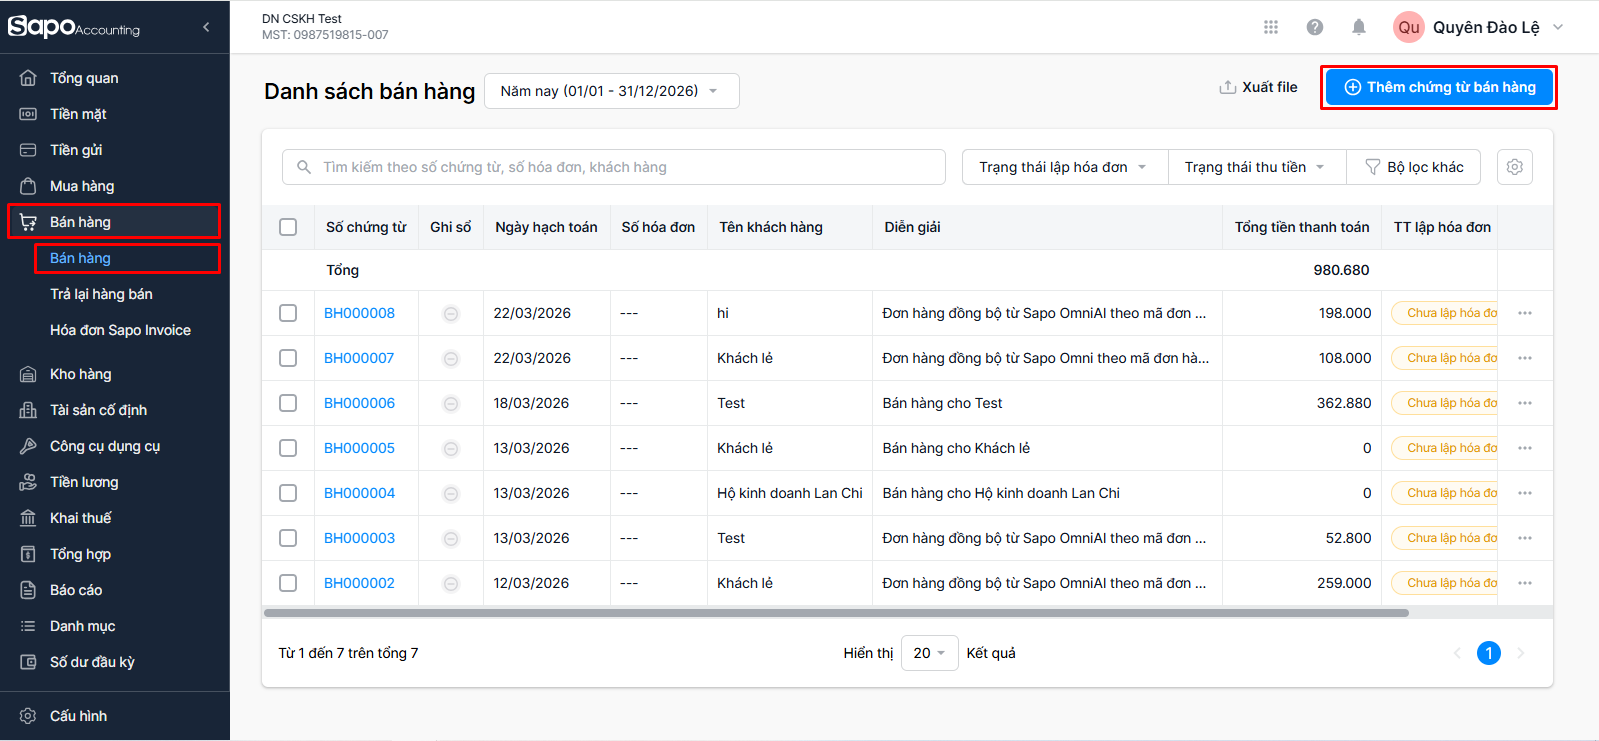Check the box for BH000007
Screen dimensions: 1599x741
pos(288,358)
